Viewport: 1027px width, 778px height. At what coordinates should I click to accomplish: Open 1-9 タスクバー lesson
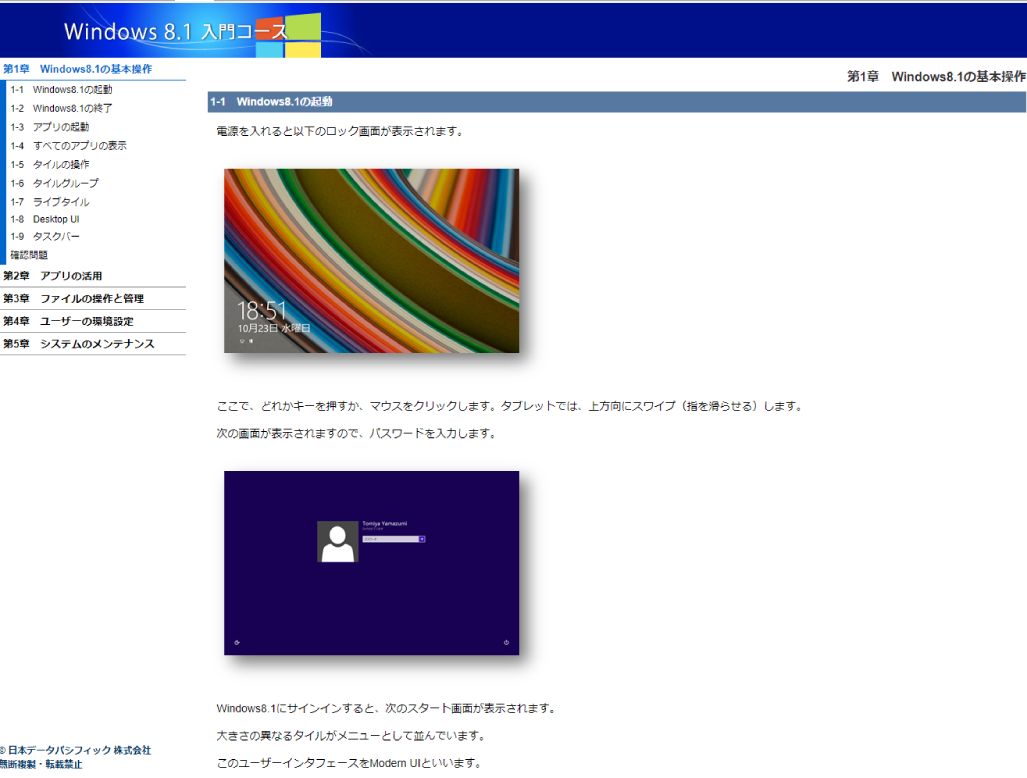45,236
